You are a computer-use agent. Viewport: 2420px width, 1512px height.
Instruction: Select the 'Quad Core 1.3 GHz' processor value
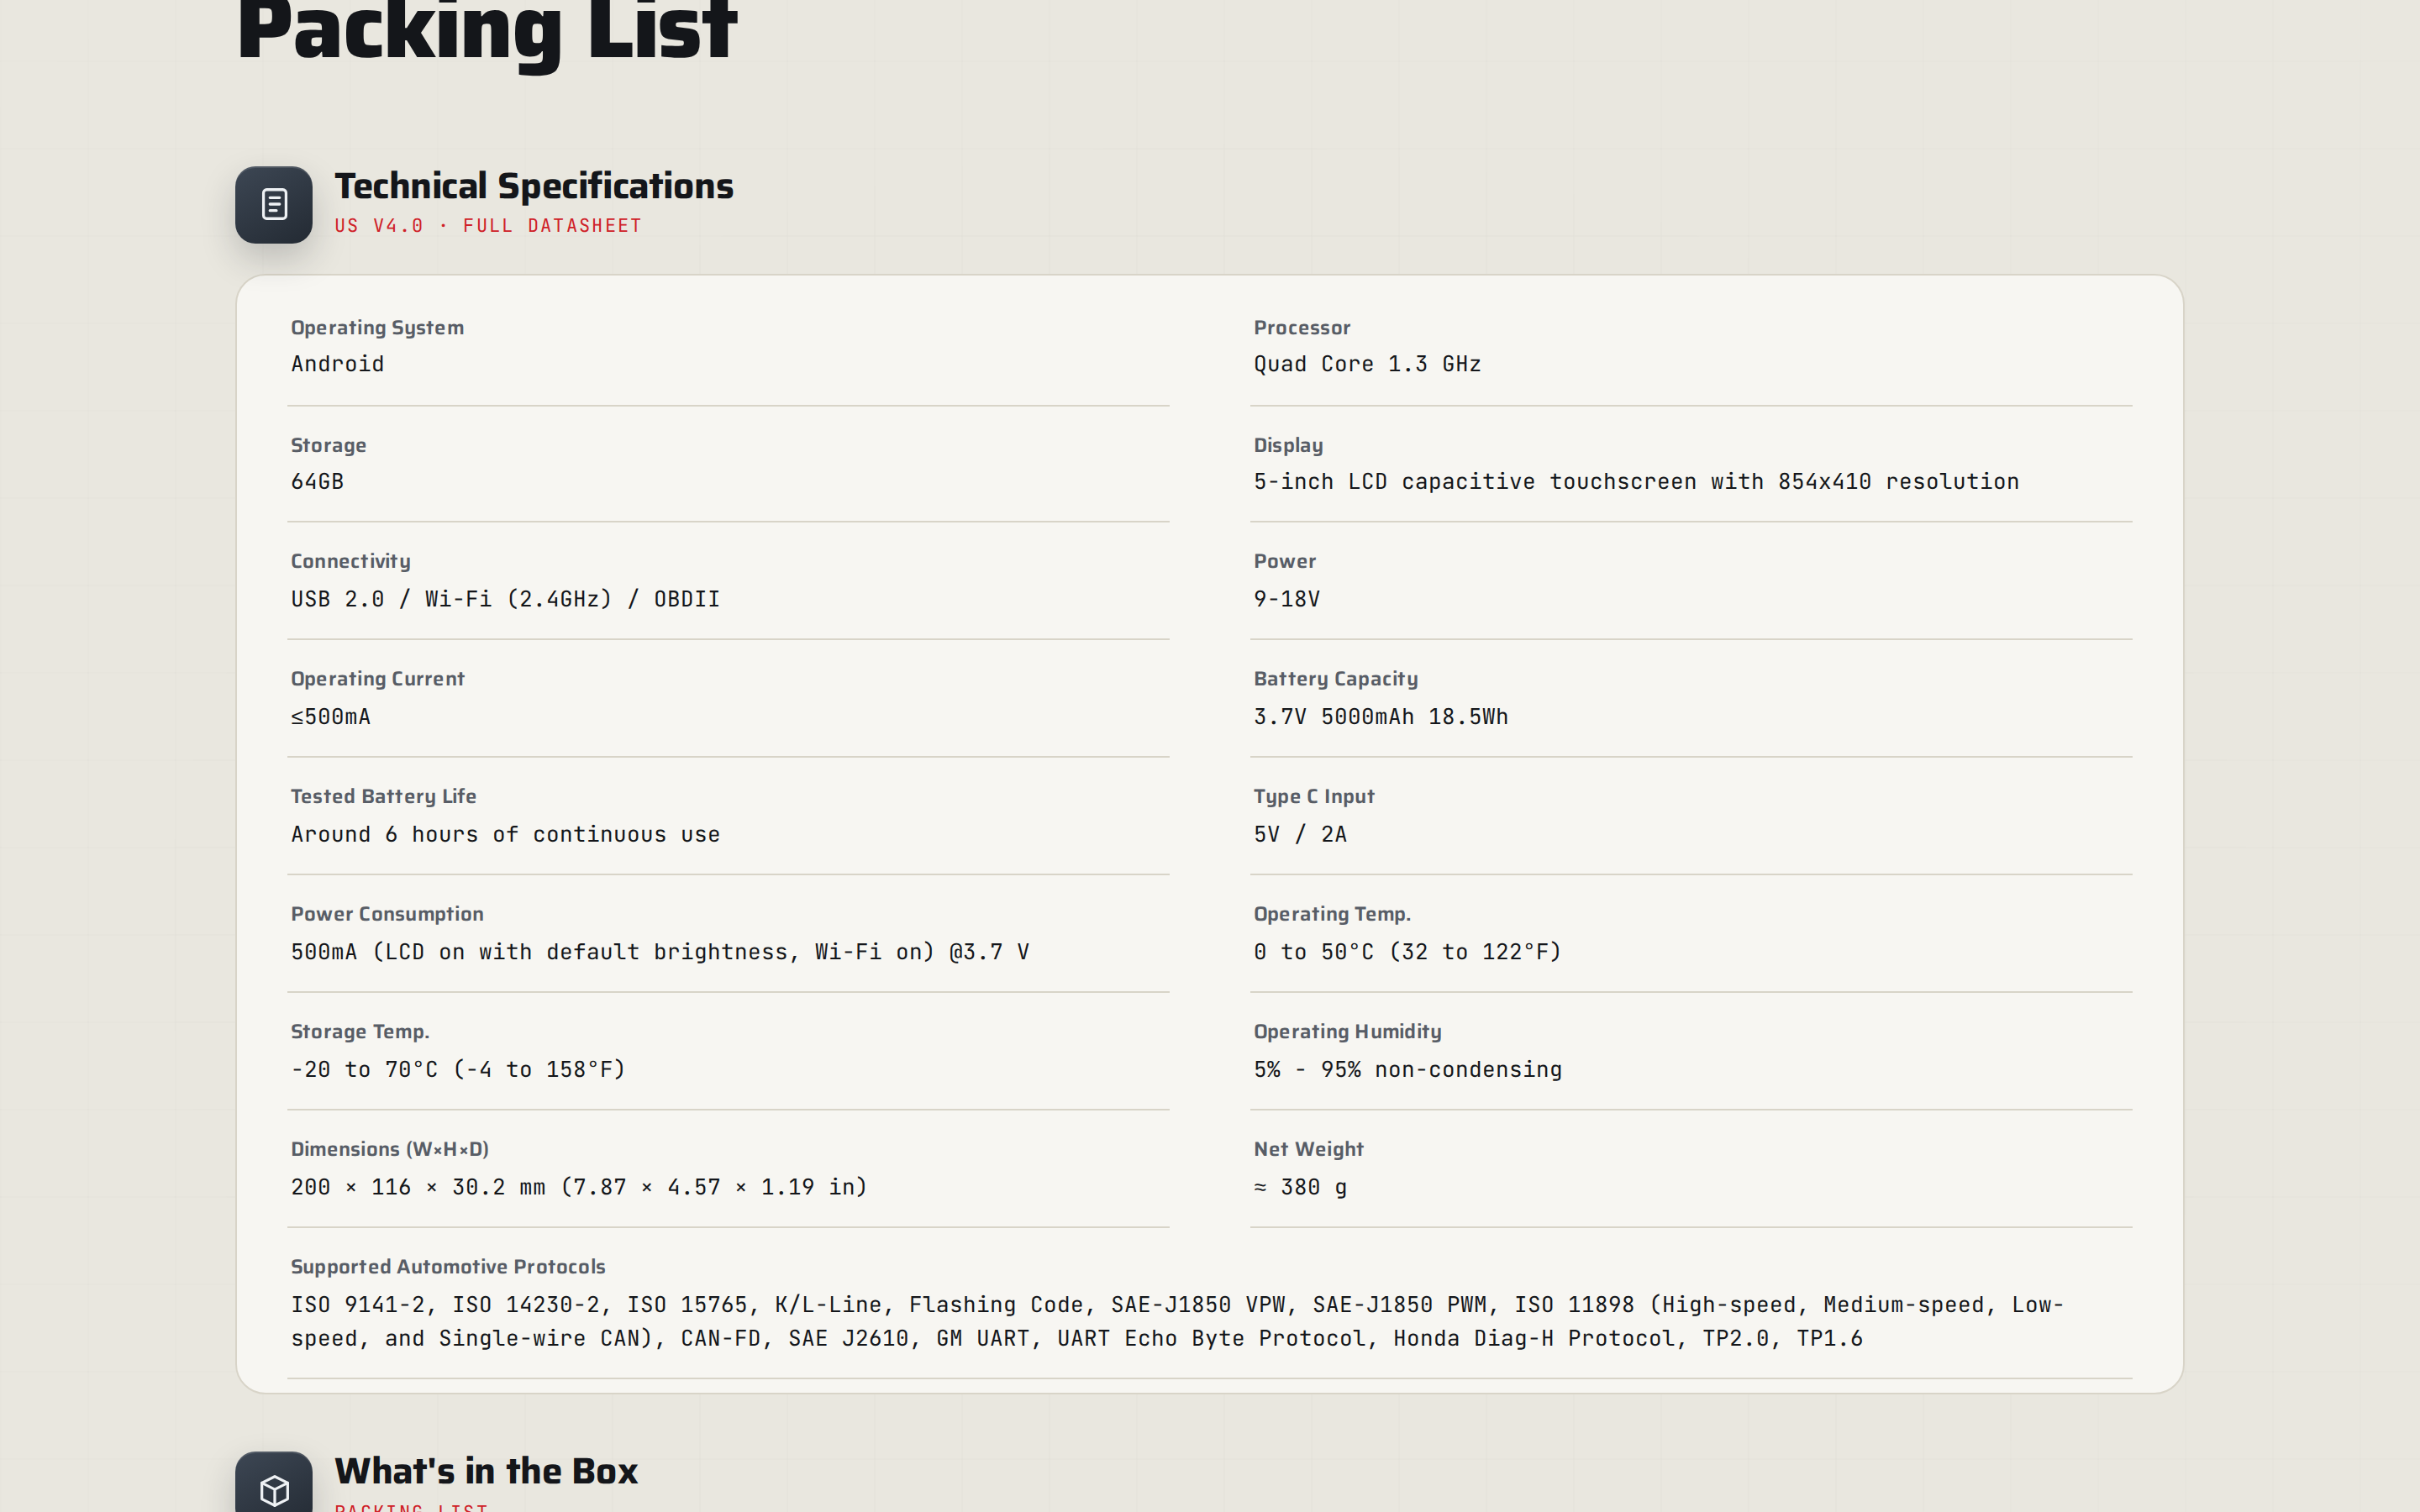click(1367, 364)
